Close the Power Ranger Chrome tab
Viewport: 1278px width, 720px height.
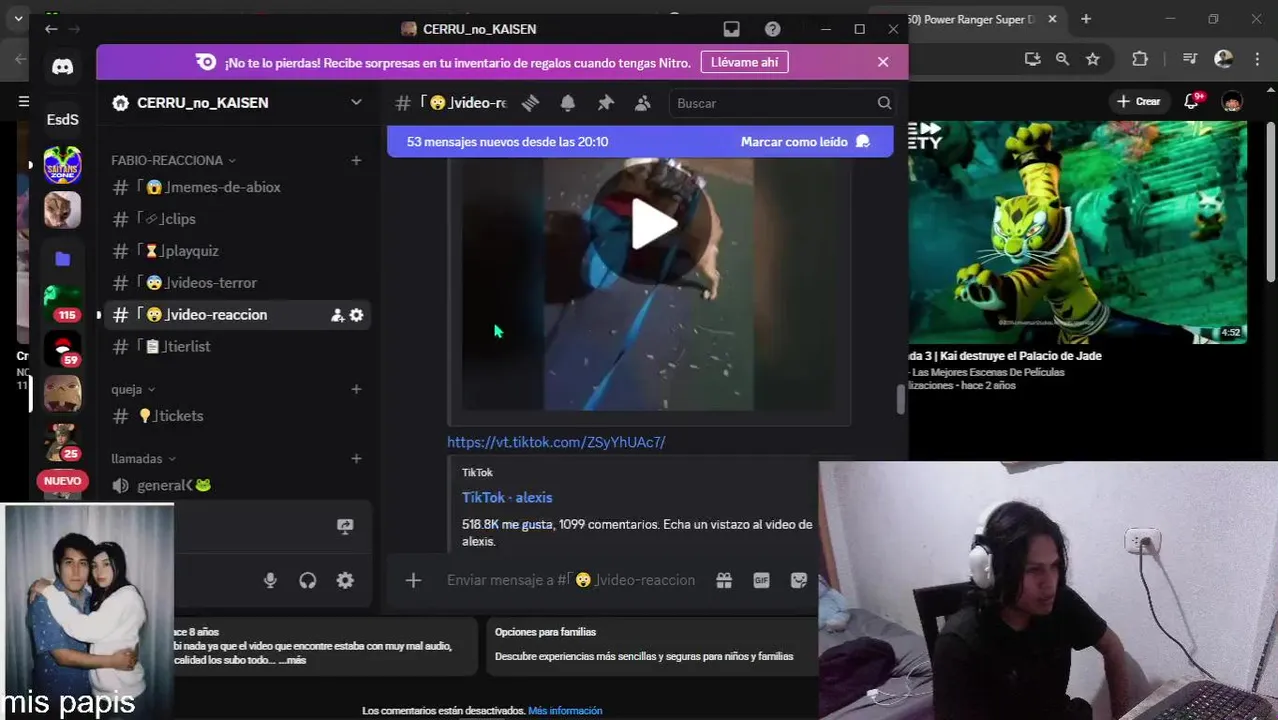[x=1052, y=19]
